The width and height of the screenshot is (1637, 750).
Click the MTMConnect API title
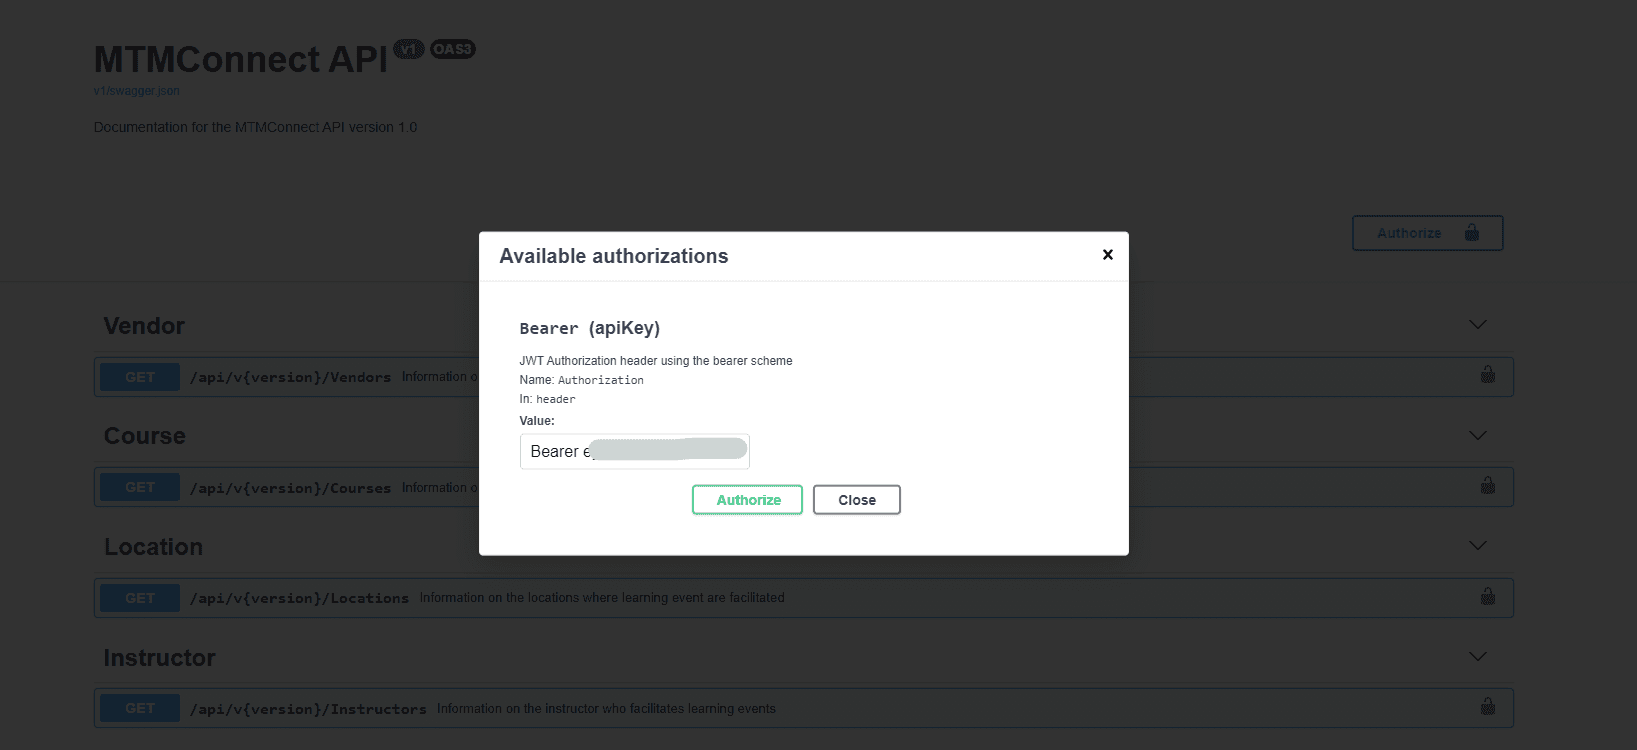(x=240, y=59)
